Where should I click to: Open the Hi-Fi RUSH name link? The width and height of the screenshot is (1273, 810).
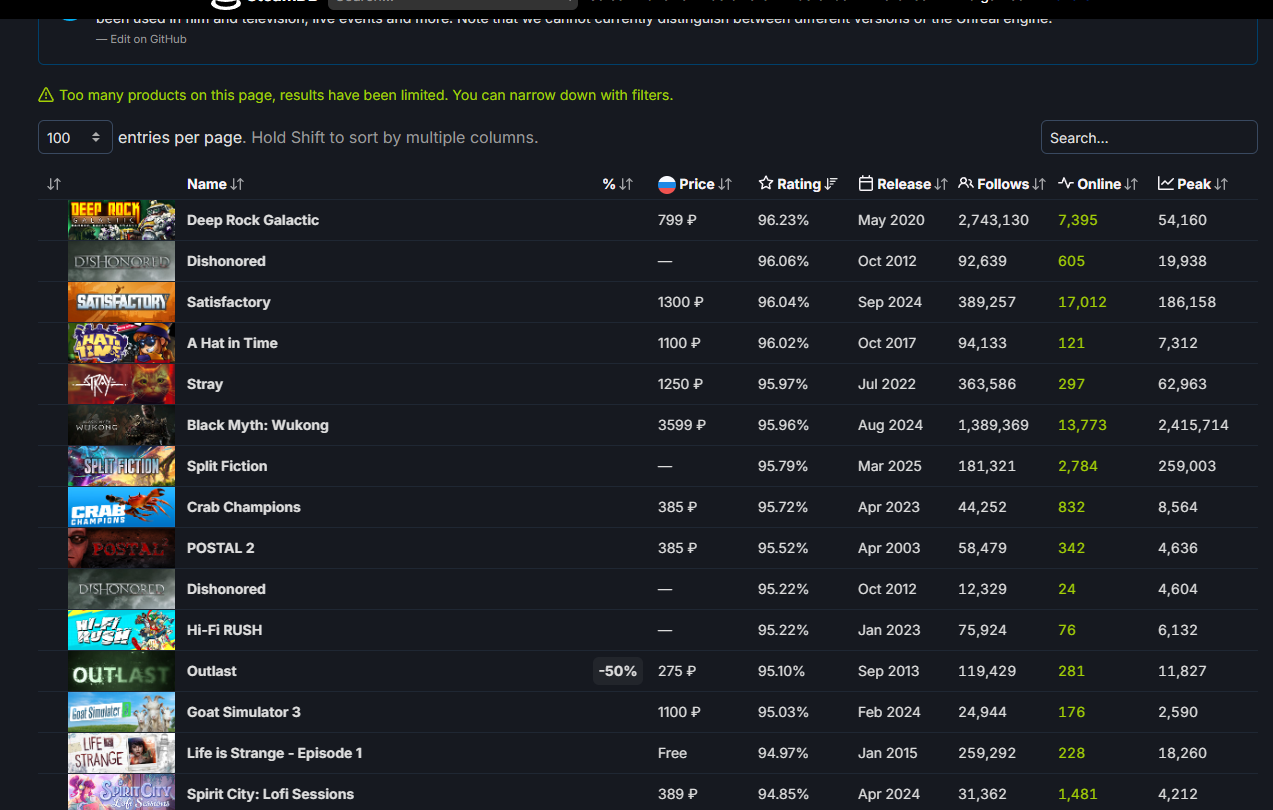(224, 630)
